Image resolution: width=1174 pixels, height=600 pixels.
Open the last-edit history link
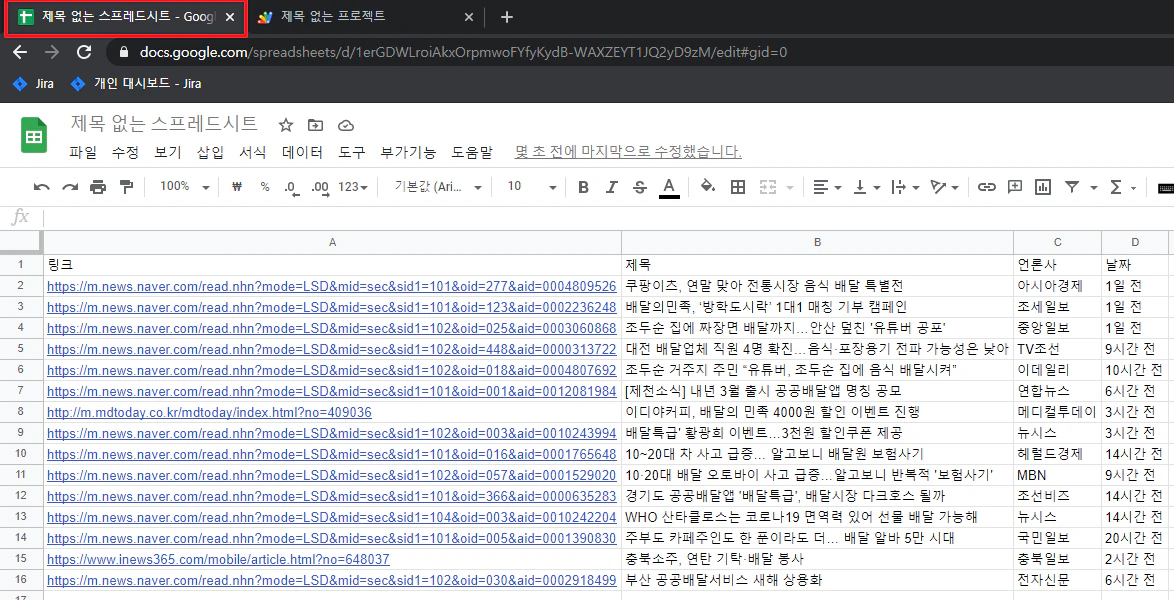coord(628,152)
